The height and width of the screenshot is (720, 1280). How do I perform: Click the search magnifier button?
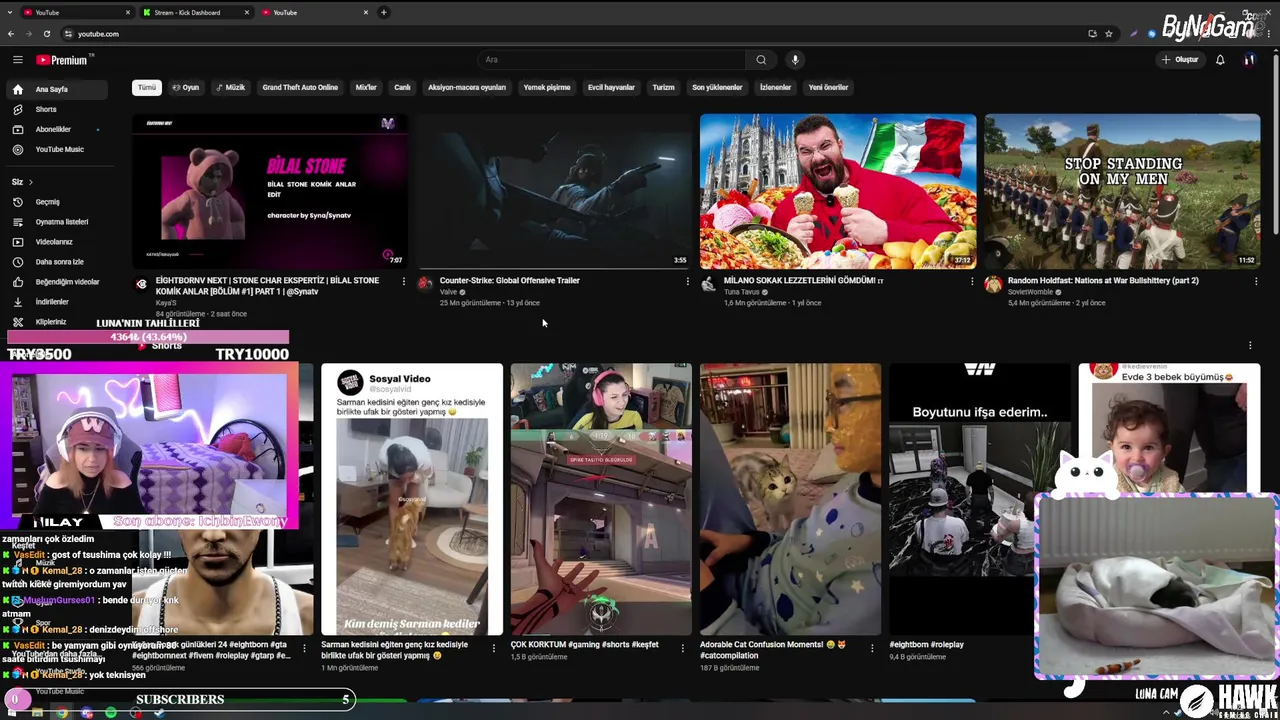pyautogui.click(x=761, y=60)
